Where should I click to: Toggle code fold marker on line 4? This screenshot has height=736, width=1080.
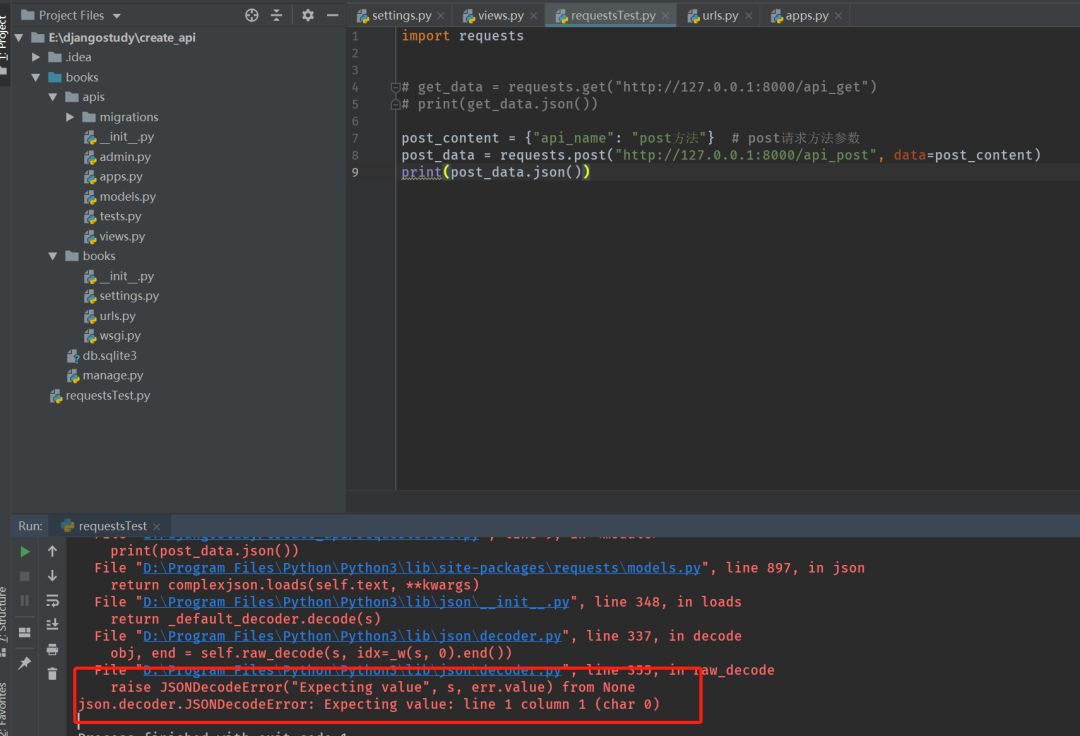pyautogui.click(x=395, y=87)
